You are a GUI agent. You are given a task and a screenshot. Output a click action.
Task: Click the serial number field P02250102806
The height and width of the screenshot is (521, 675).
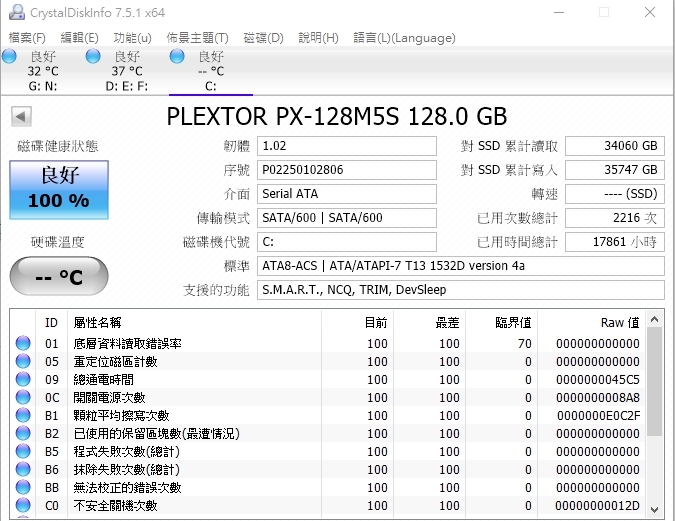click(347, 170)
